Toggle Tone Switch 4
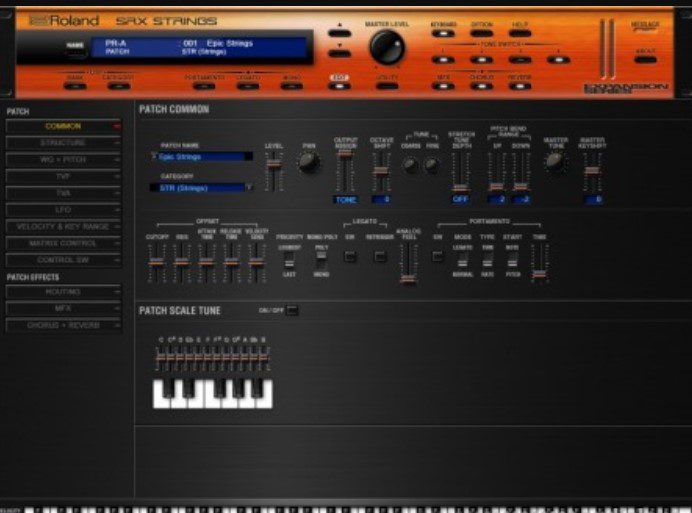 pyautogui.click(x=558, y=60)
